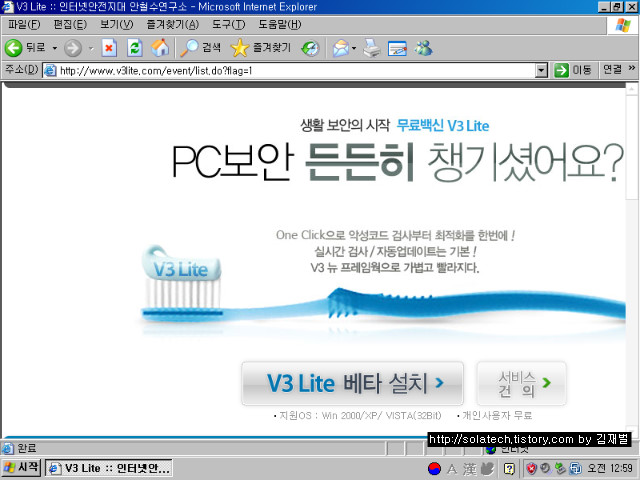Click the Korean IME red-blue language icon
Image resolution: width=640 pixels, height=480 pixels.
[434, 469]
